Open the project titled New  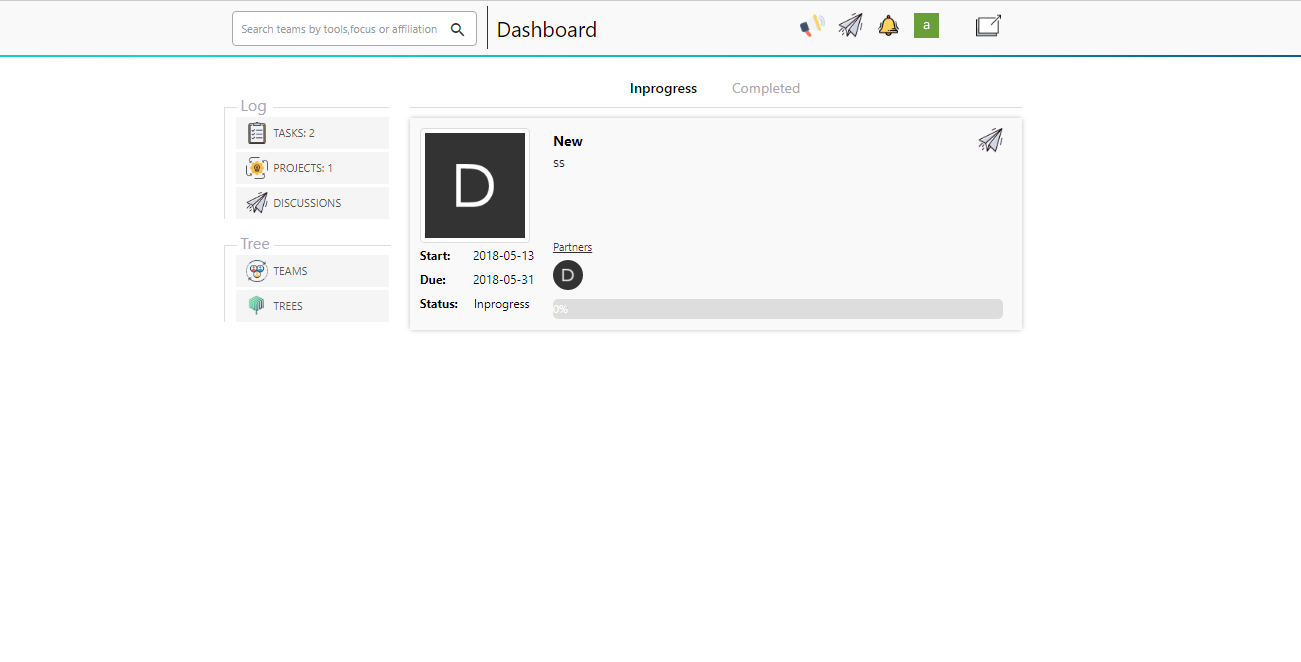coord(568,141)
